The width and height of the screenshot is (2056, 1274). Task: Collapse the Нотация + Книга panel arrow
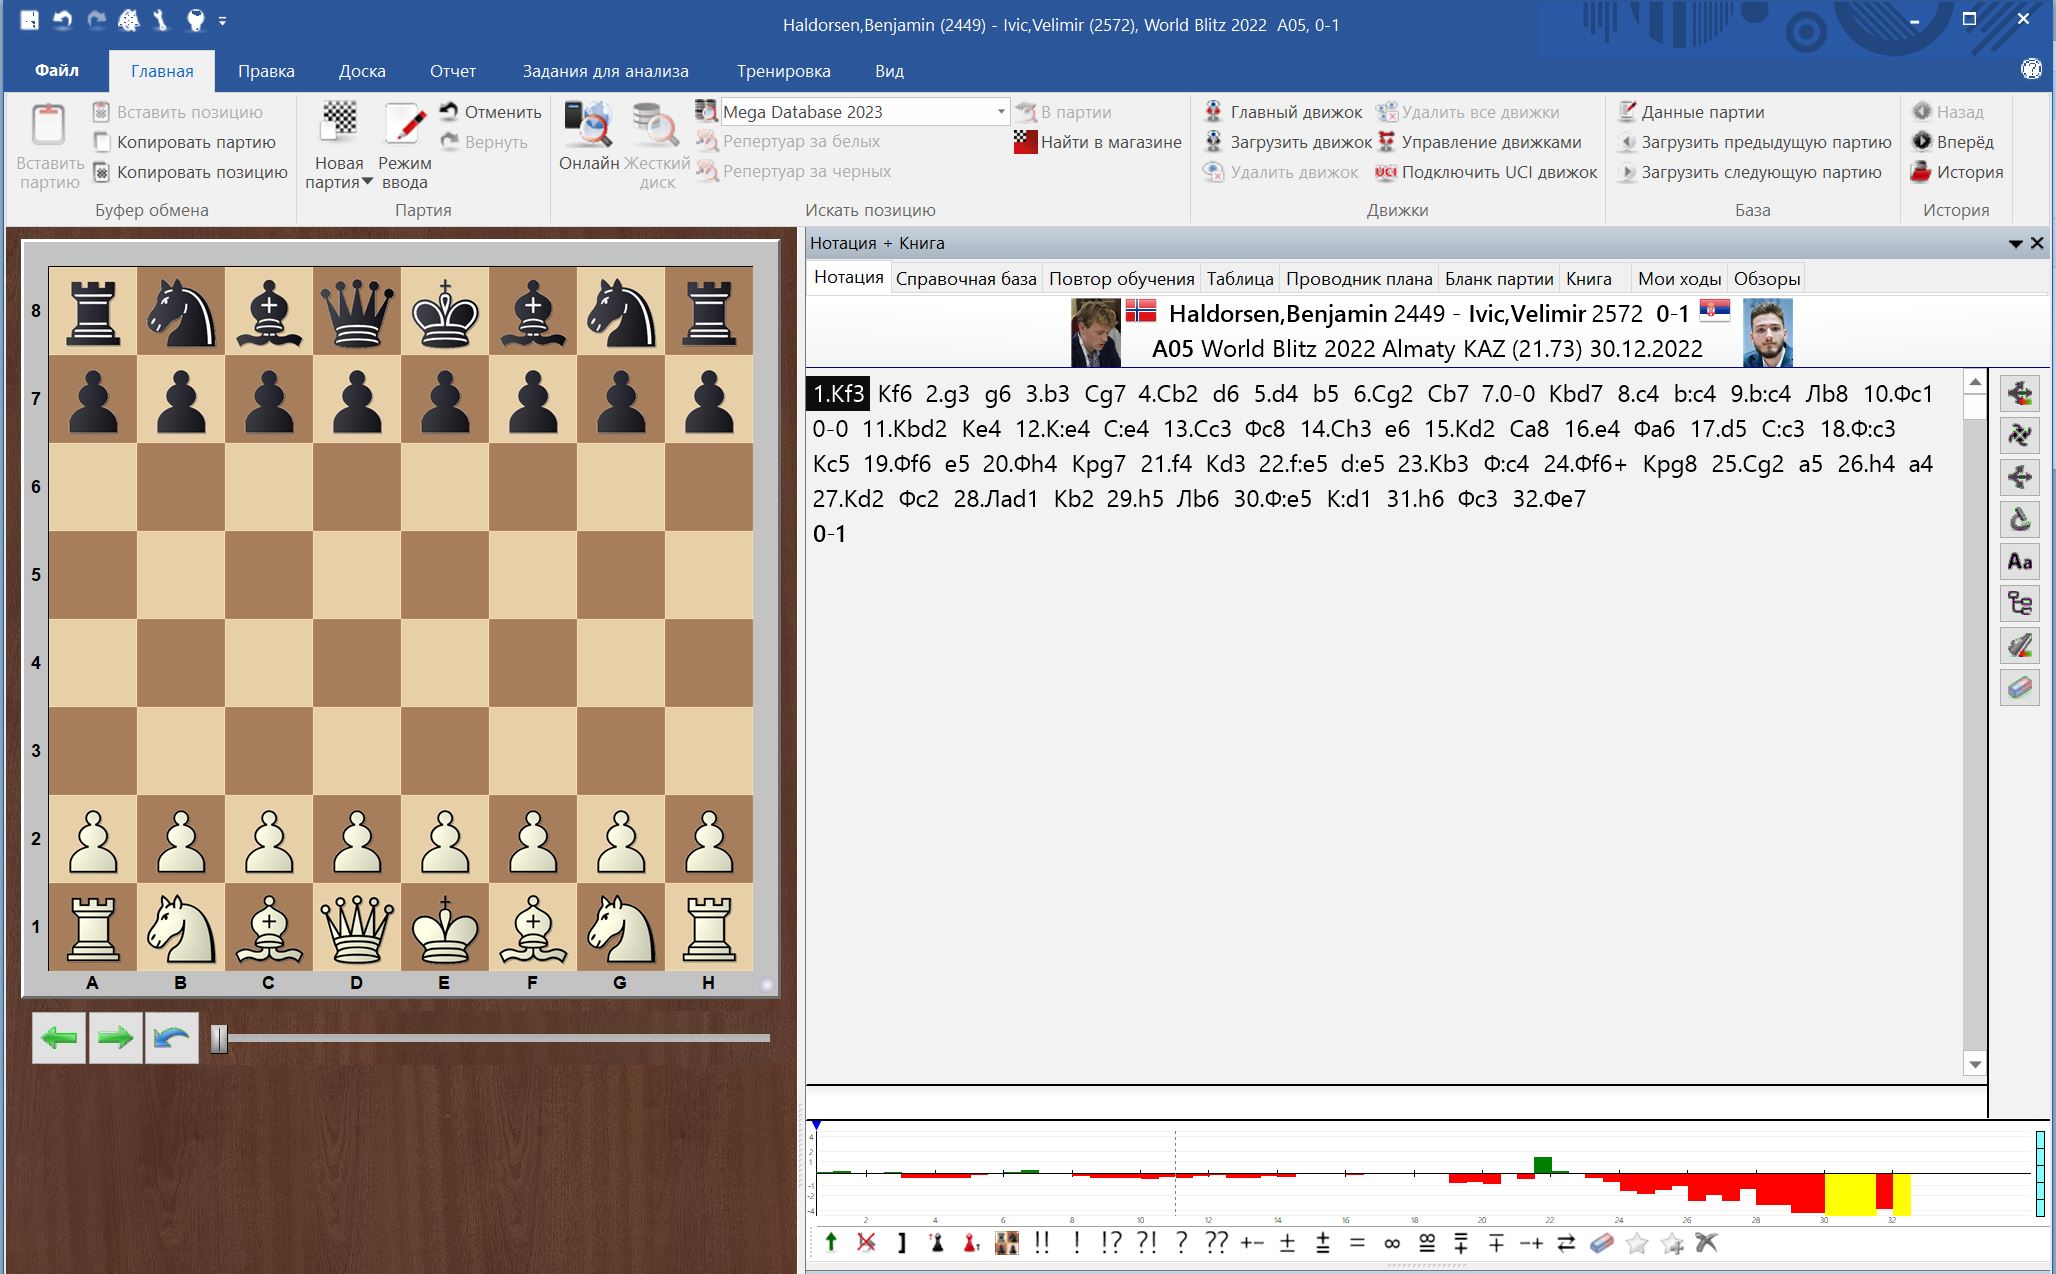click(x=2015, y=244)
